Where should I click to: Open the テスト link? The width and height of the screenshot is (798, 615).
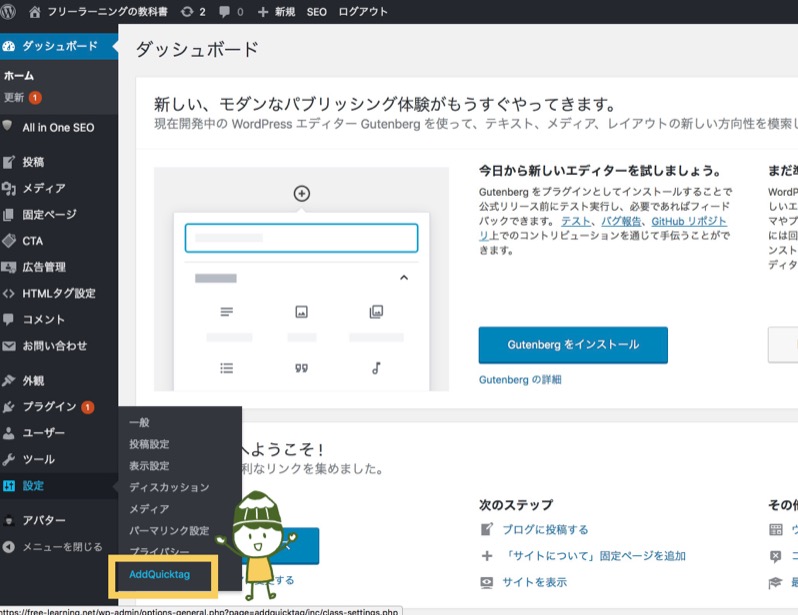tap(576, 221)
